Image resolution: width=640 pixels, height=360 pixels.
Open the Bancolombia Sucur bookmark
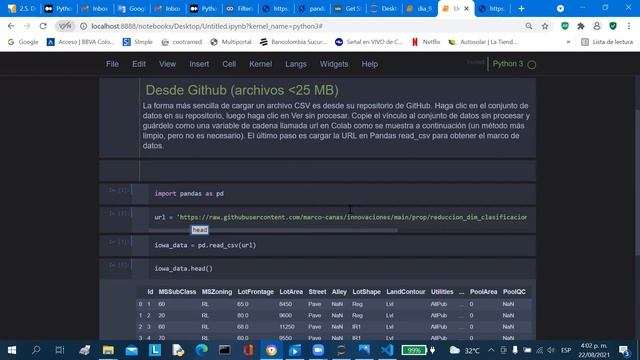[x=293, y=42]
